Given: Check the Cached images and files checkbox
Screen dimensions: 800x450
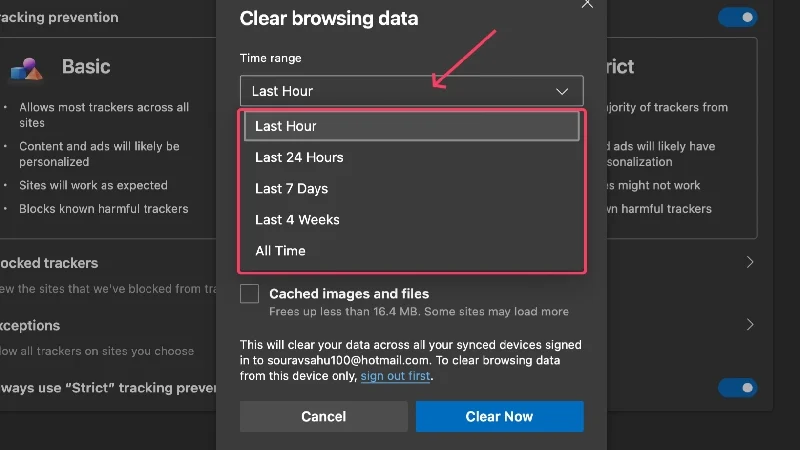Looking at the screenshot, I should click(250, 294).
